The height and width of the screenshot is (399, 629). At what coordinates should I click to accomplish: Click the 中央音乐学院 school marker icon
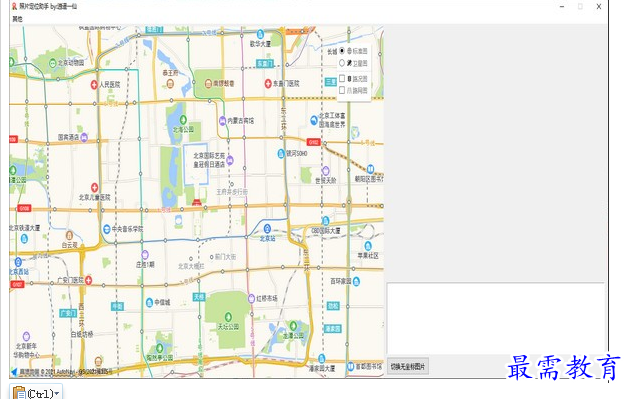(107, 229)
